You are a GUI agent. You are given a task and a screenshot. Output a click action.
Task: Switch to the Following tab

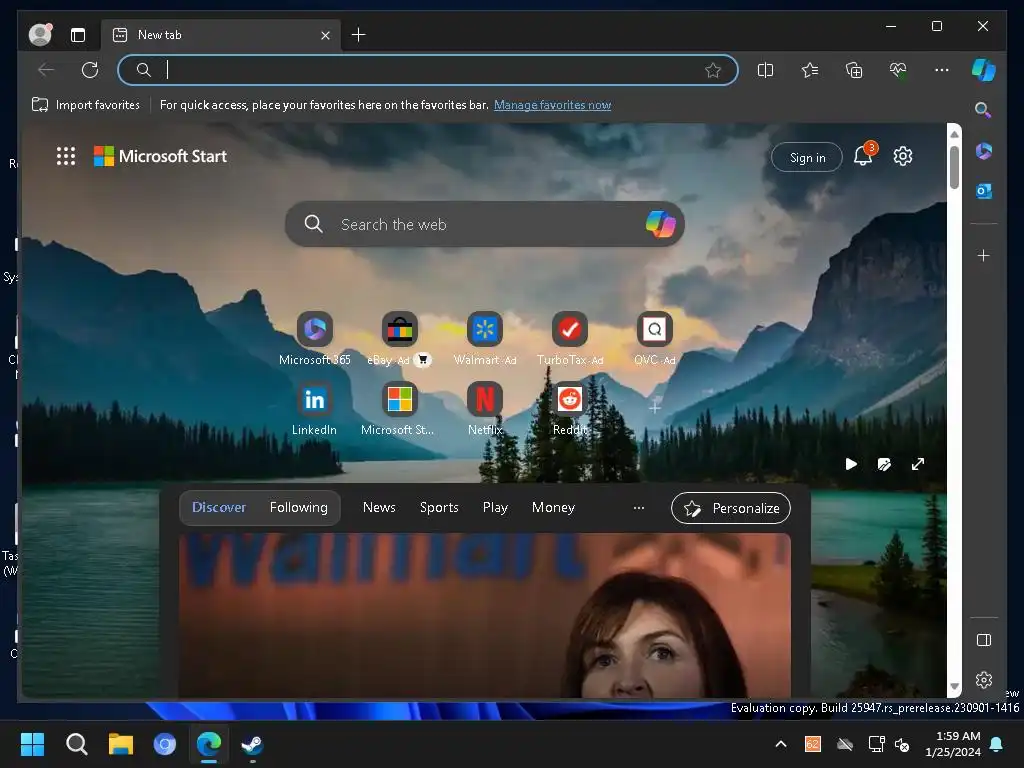(298, 507)
